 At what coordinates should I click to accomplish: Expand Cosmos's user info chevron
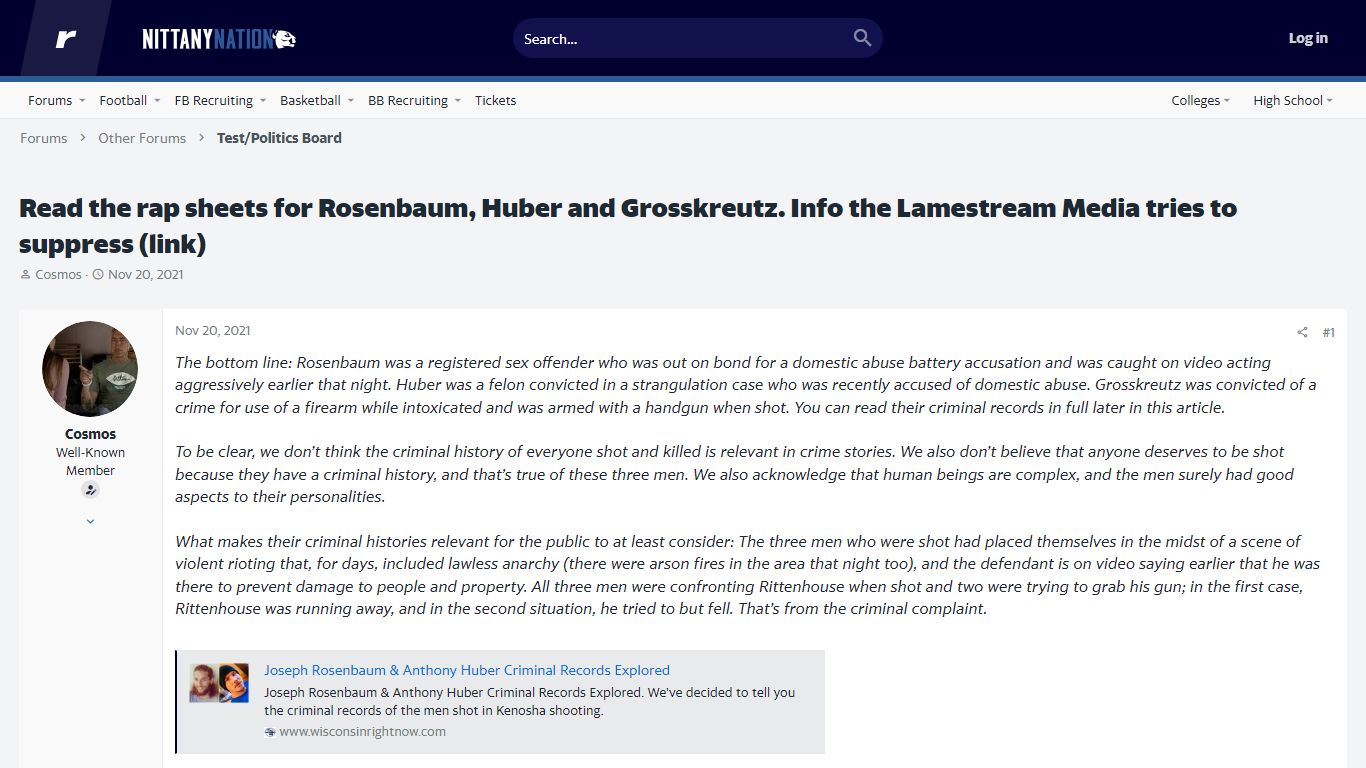(x=90, y=521)
